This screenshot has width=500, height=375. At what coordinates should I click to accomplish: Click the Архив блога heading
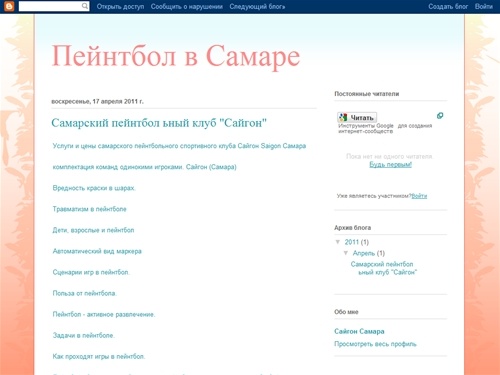point(353,228)
